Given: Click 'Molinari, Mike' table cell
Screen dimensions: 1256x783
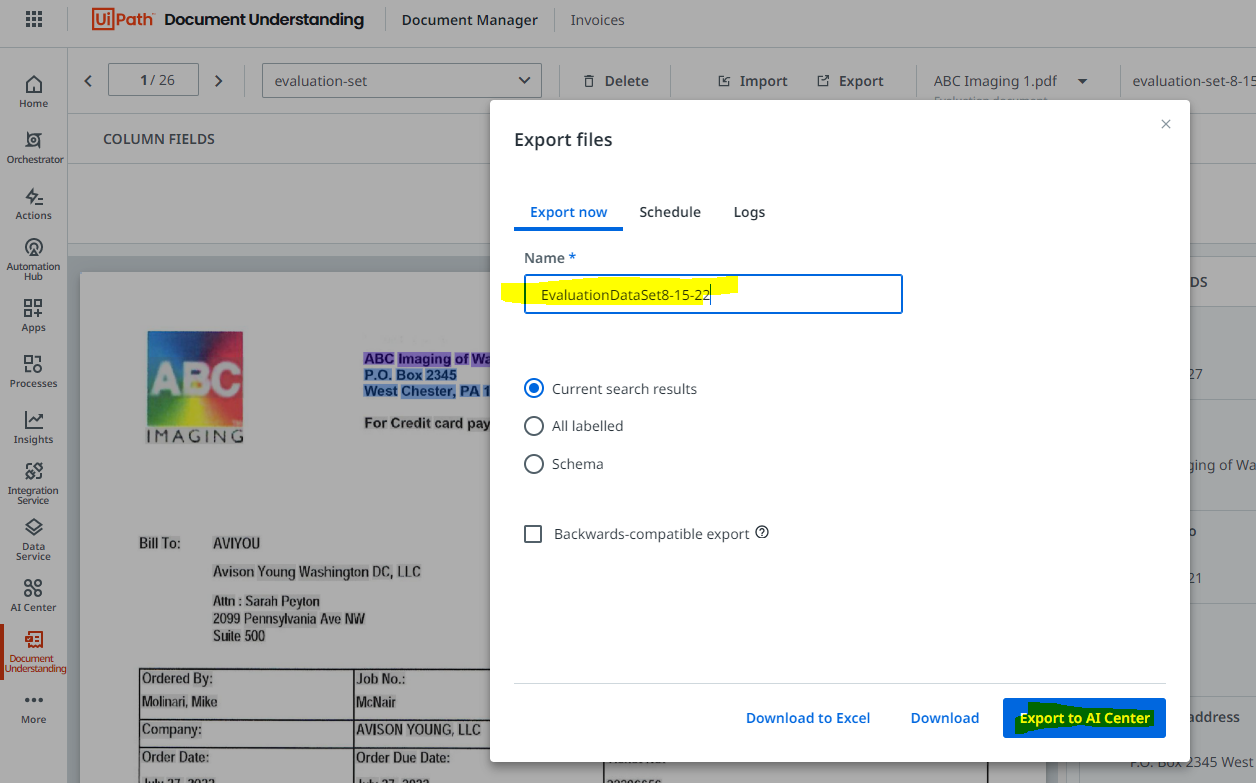Looking at the screenshot, I should click(x=180, y=702).
